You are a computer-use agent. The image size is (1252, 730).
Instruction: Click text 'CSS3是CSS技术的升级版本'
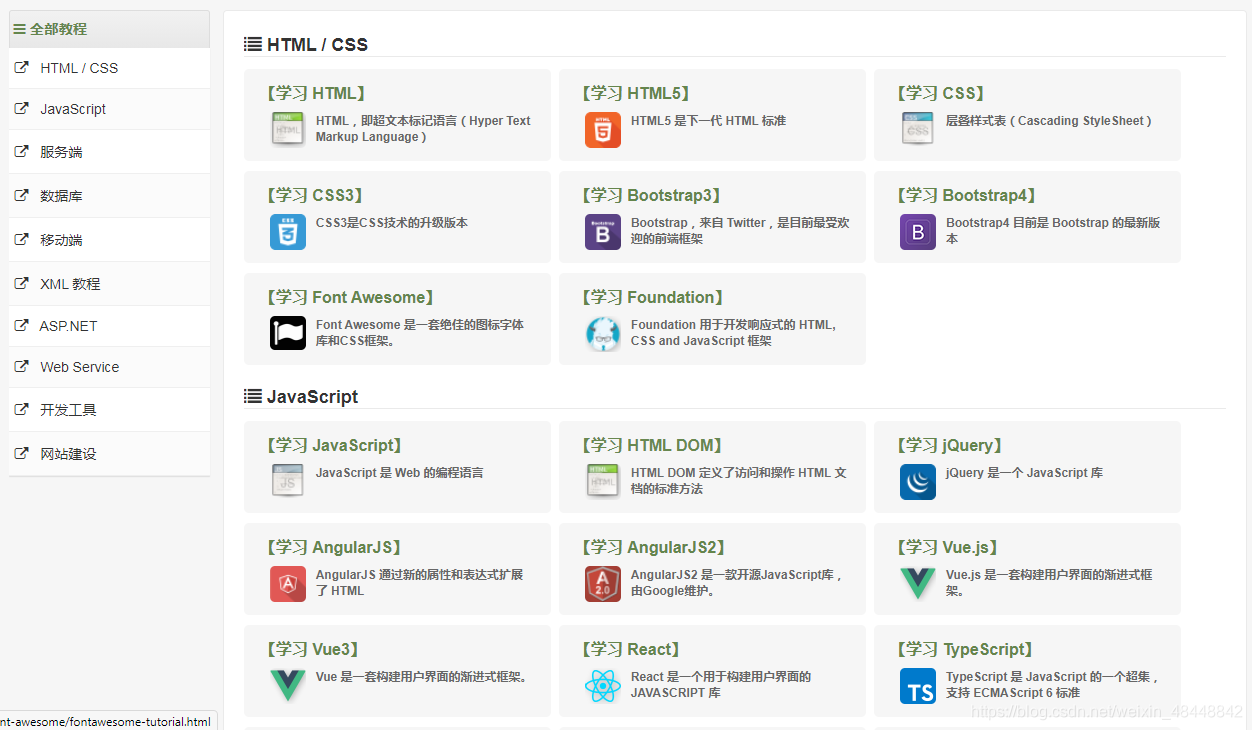[x=392, y=222]
